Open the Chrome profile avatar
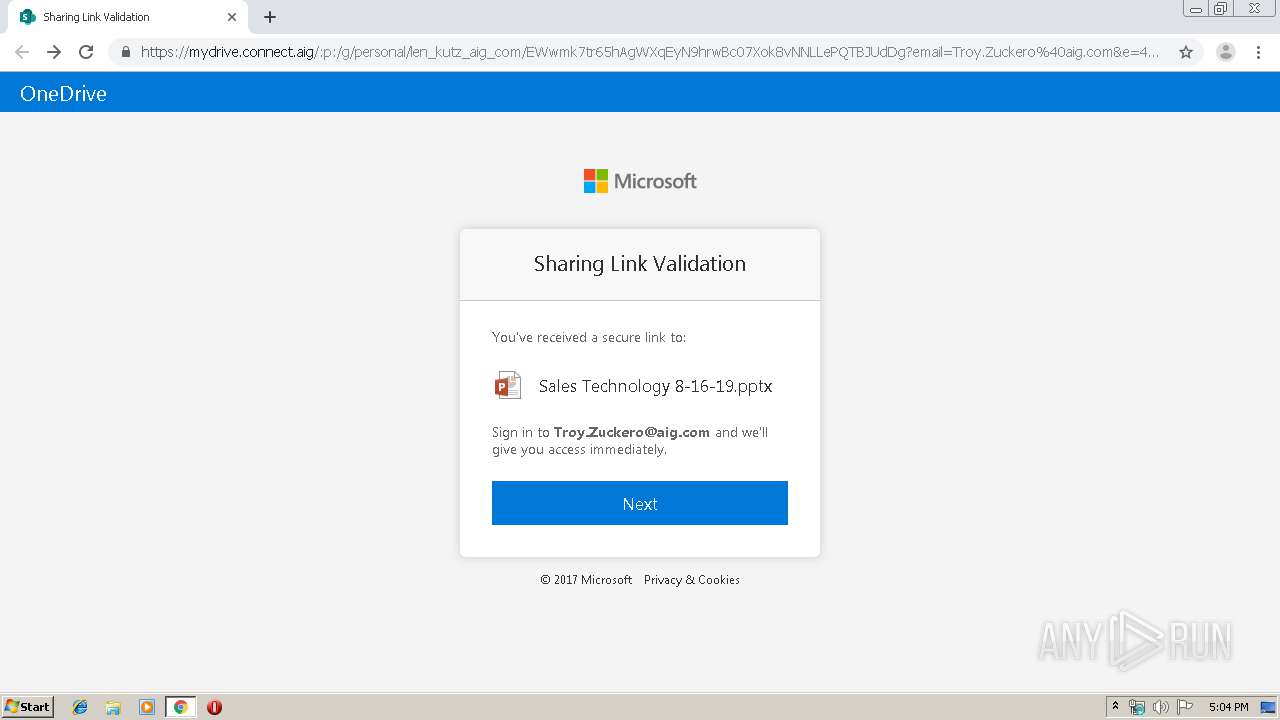1280x720 pixels. 1226,52
